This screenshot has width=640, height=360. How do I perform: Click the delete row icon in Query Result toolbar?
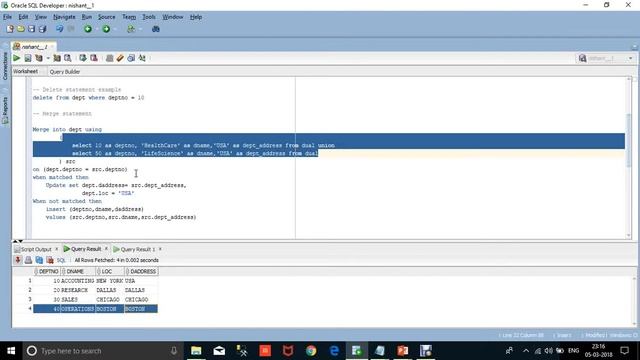[x=50, y=260]
